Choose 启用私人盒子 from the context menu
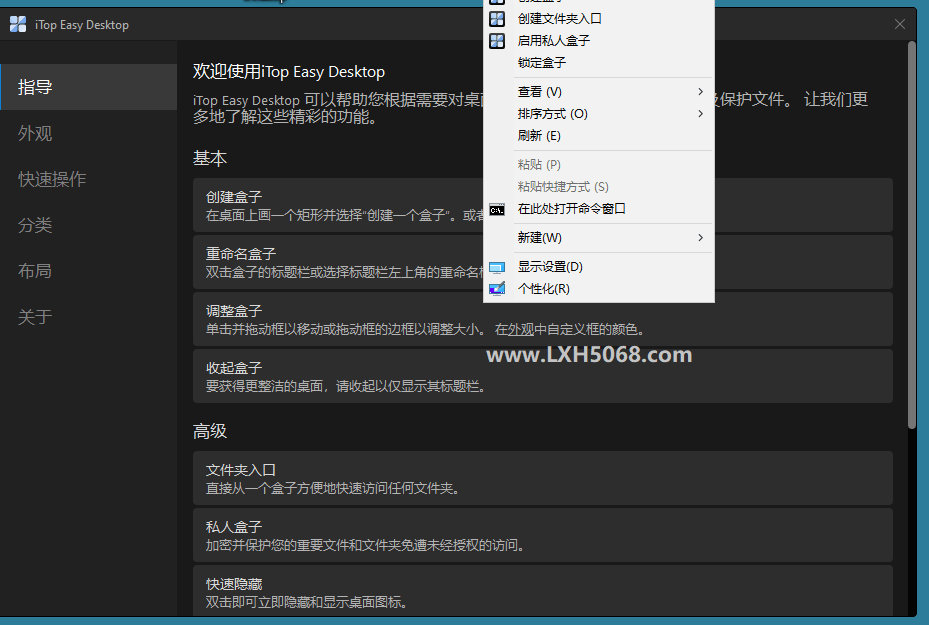This screenshot has height=625, width=929. (x=598, y=41)
